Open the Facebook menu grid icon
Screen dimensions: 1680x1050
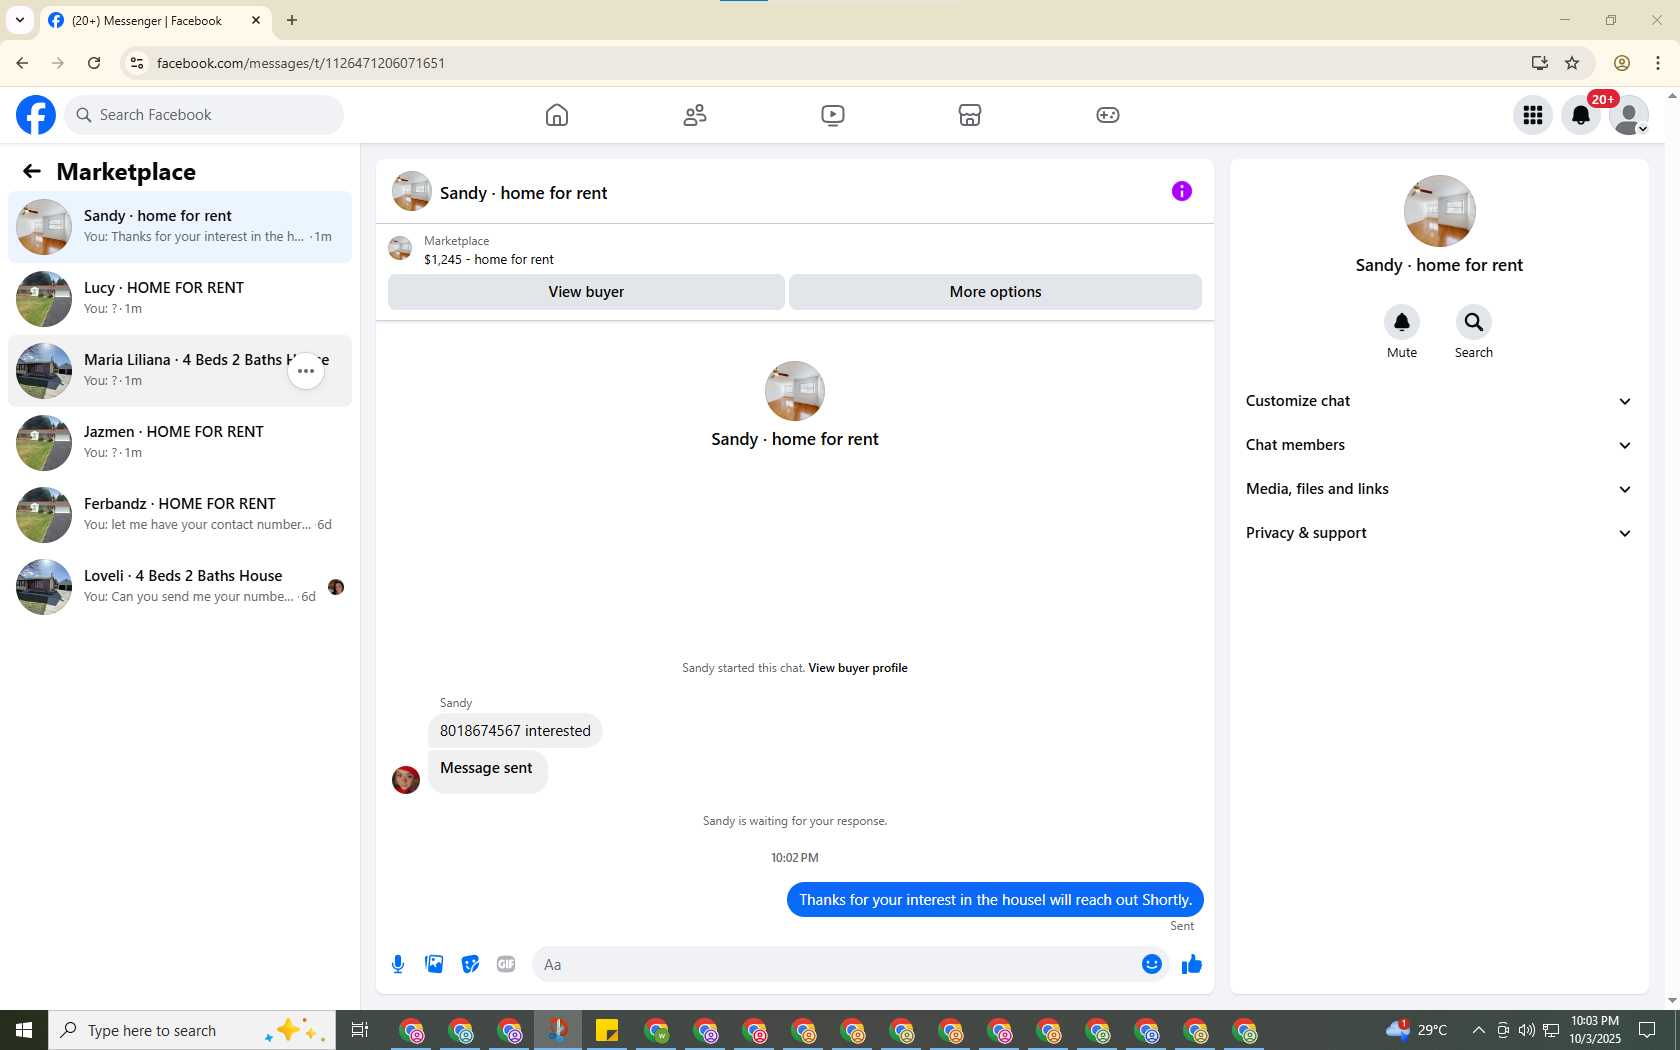(x=1533, y=115)
